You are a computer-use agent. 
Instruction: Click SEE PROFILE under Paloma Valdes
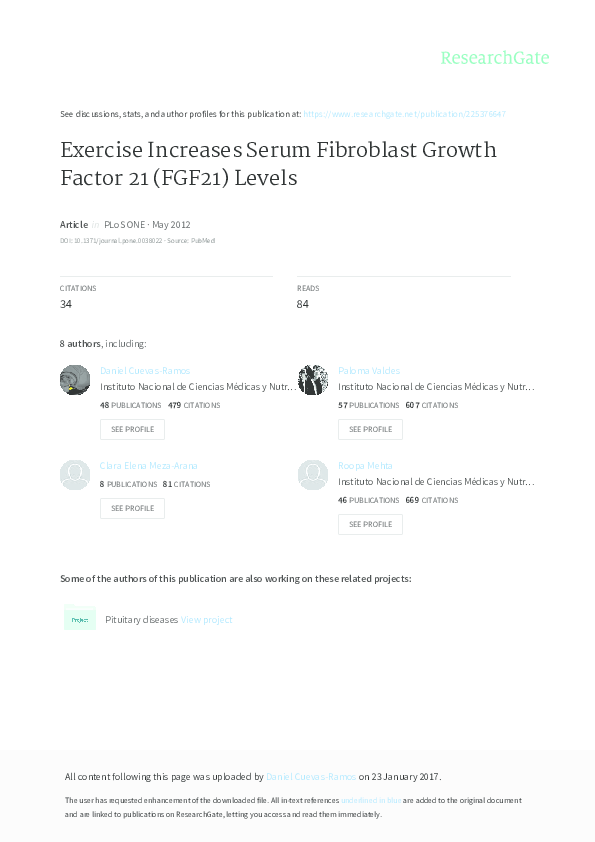[370, 429]
